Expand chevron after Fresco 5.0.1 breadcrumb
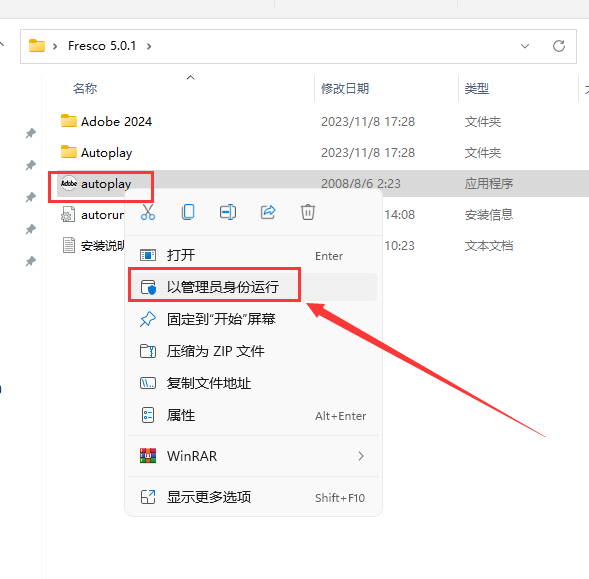The image size is (589, 579). pyautogui.click(x=149, y=46)
